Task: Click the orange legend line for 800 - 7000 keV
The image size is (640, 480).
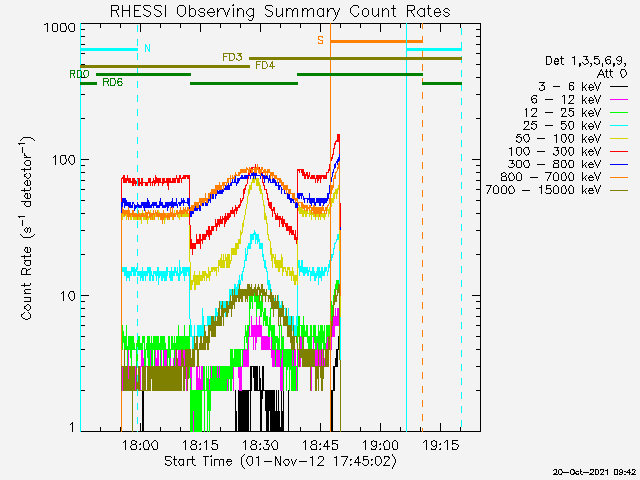Action: point(619,178)
